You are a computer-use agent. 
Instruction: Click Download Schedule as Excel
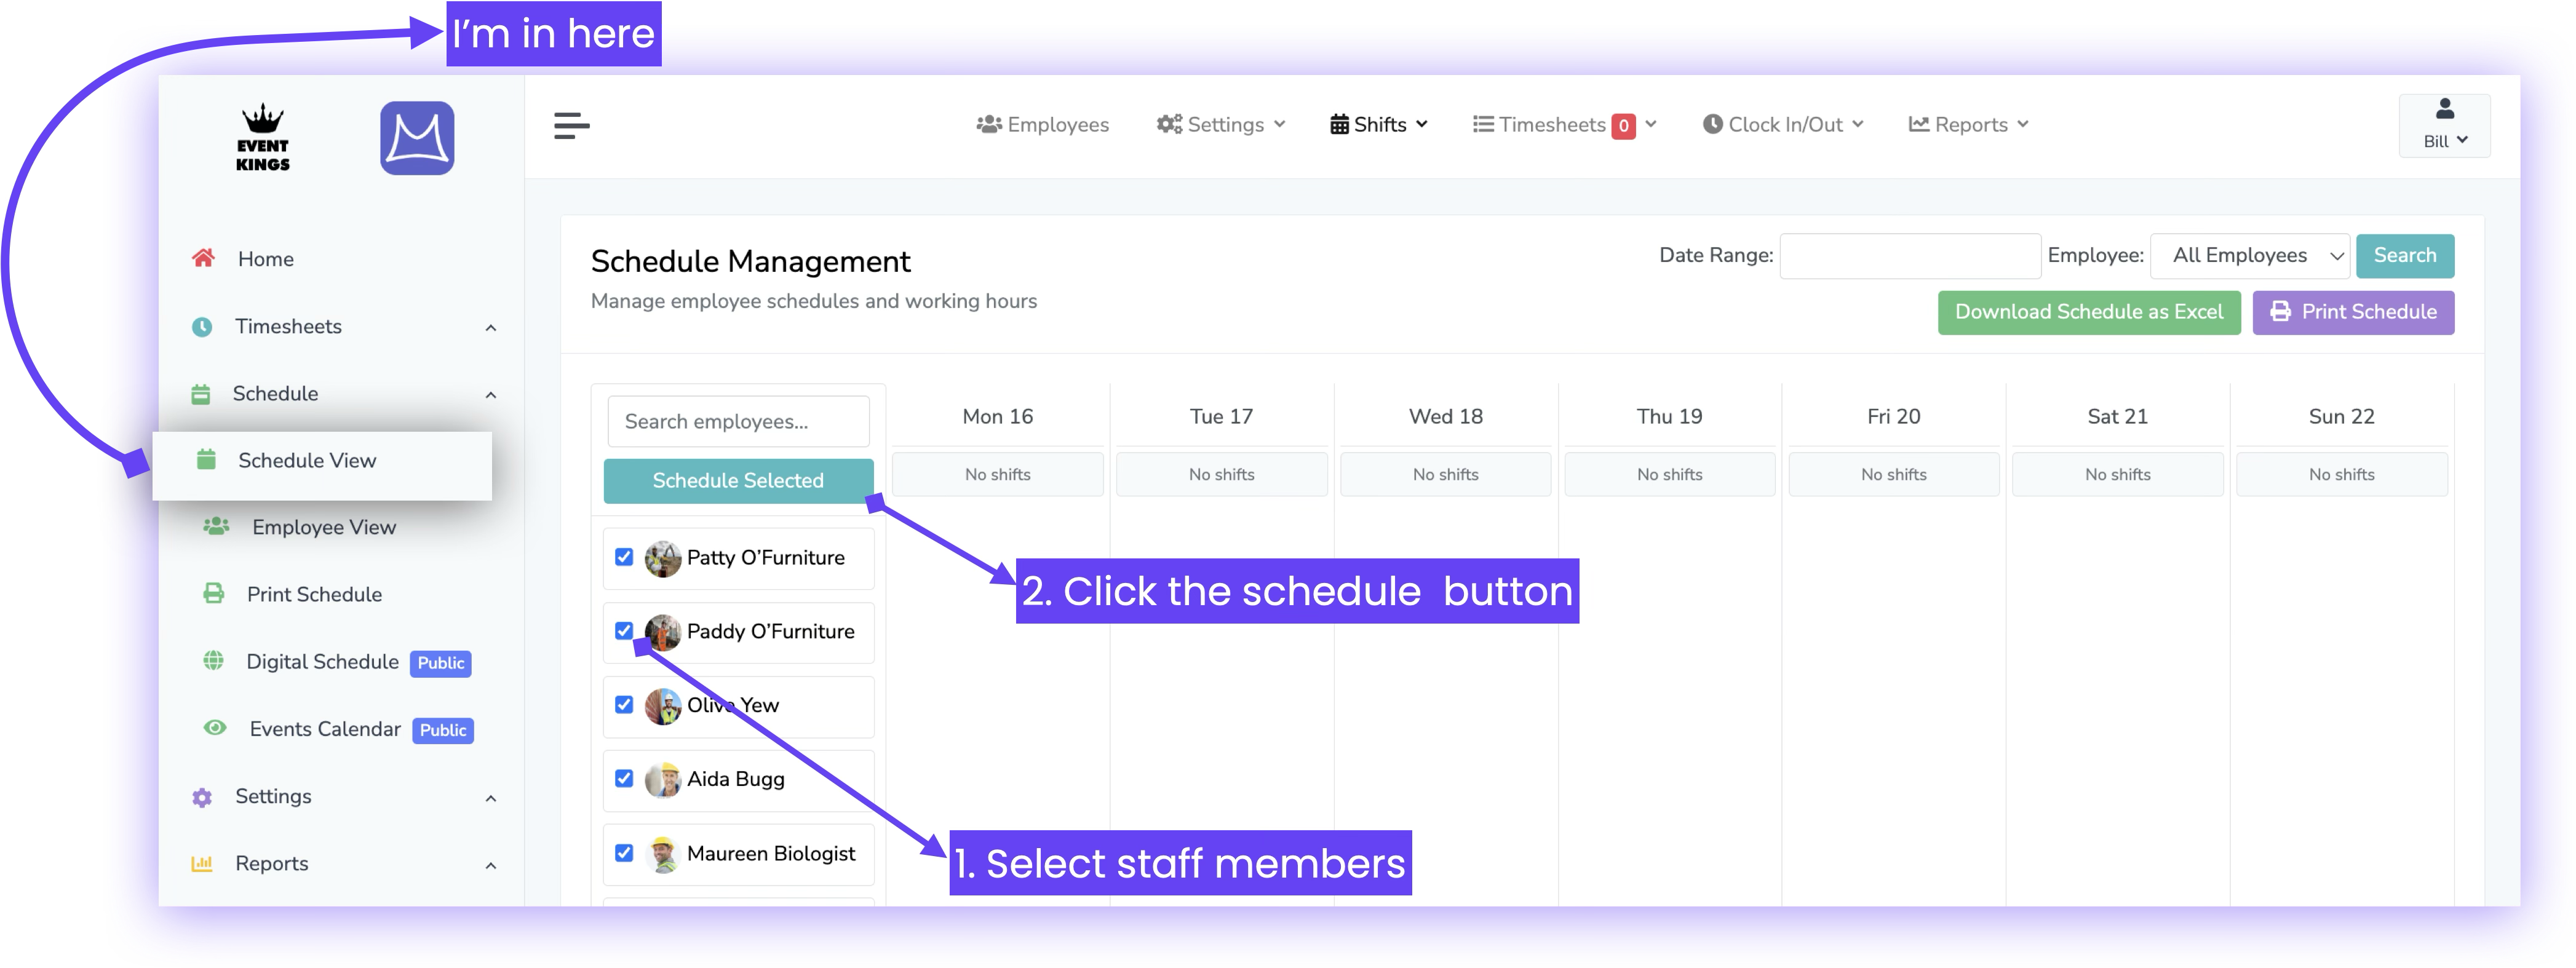[2089, 312]
